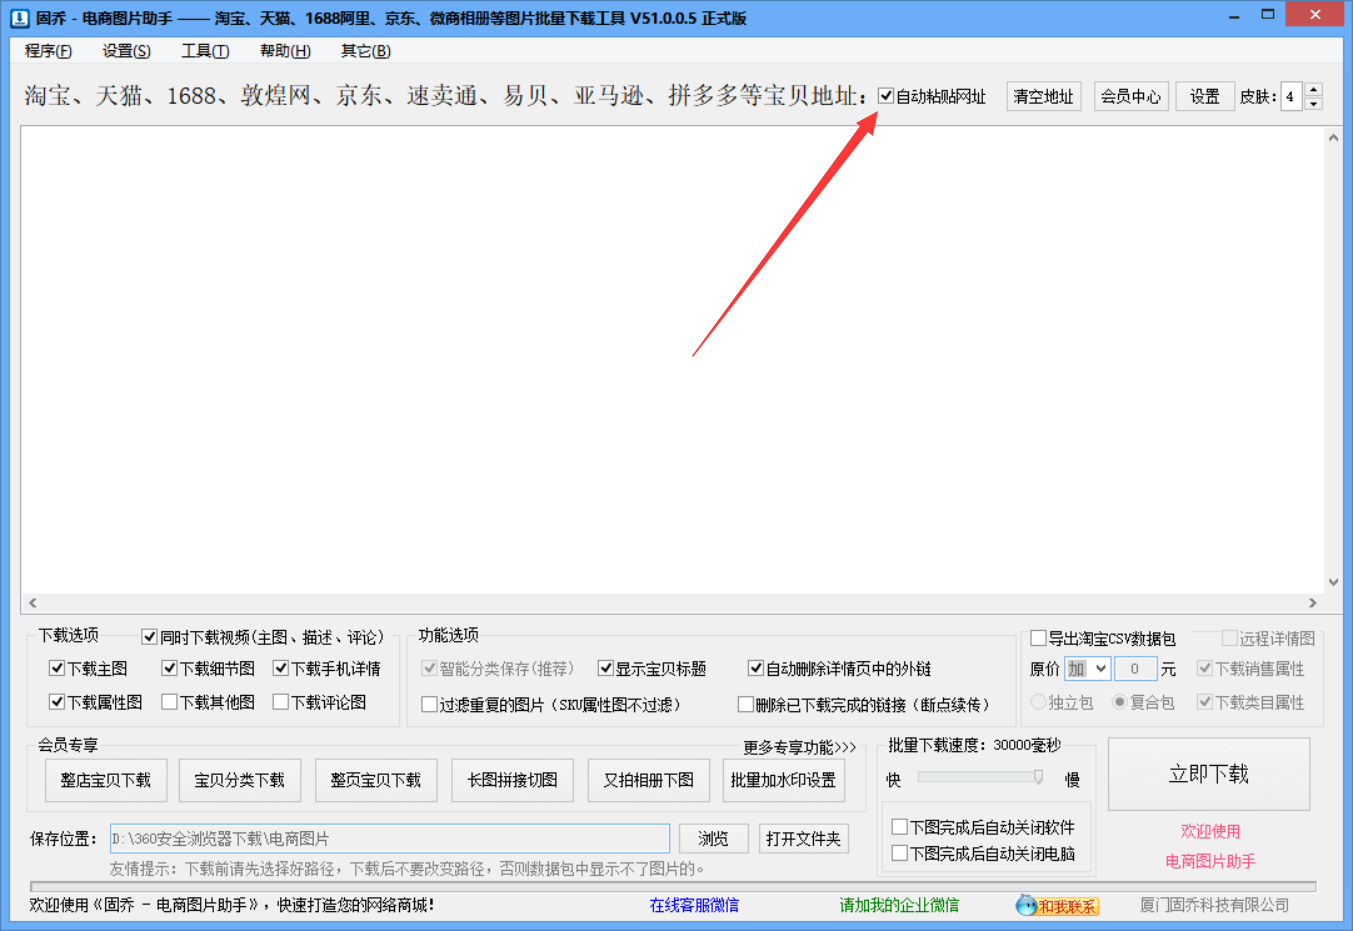Select the 复合包 radio button

click(x=1120, y=702)
